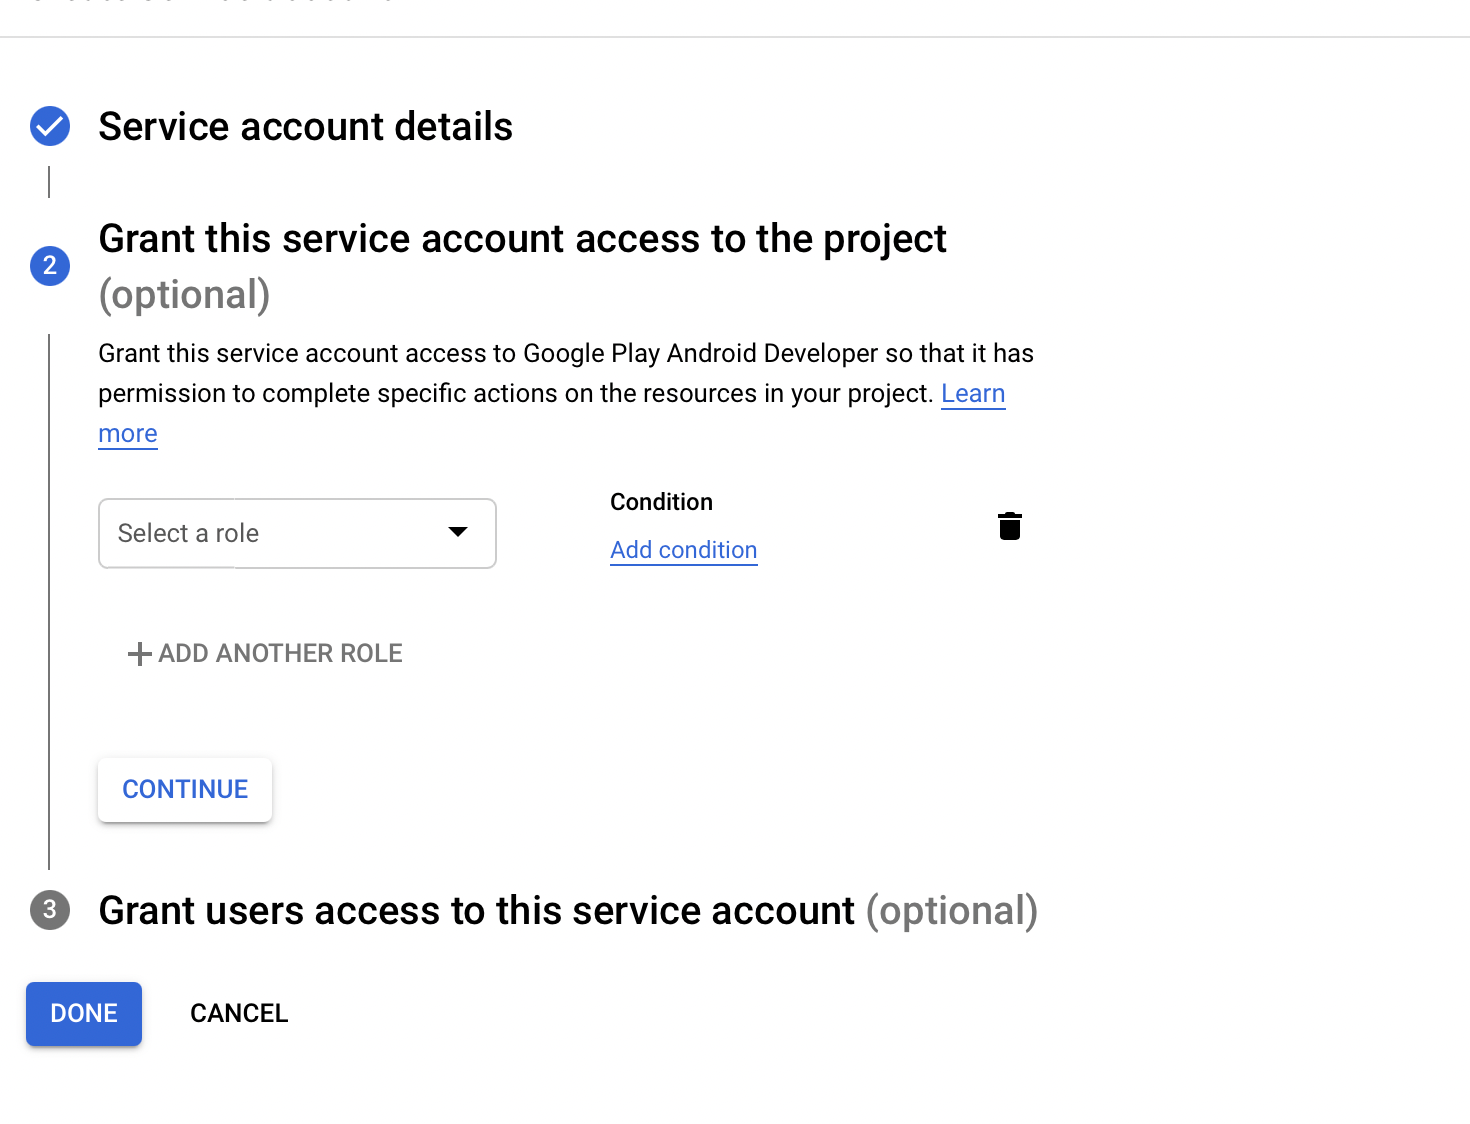The width and height of the screenshot is (1470, 1124).
Task: Click Grant this service account access heading
Action: [x=522, y=239]
